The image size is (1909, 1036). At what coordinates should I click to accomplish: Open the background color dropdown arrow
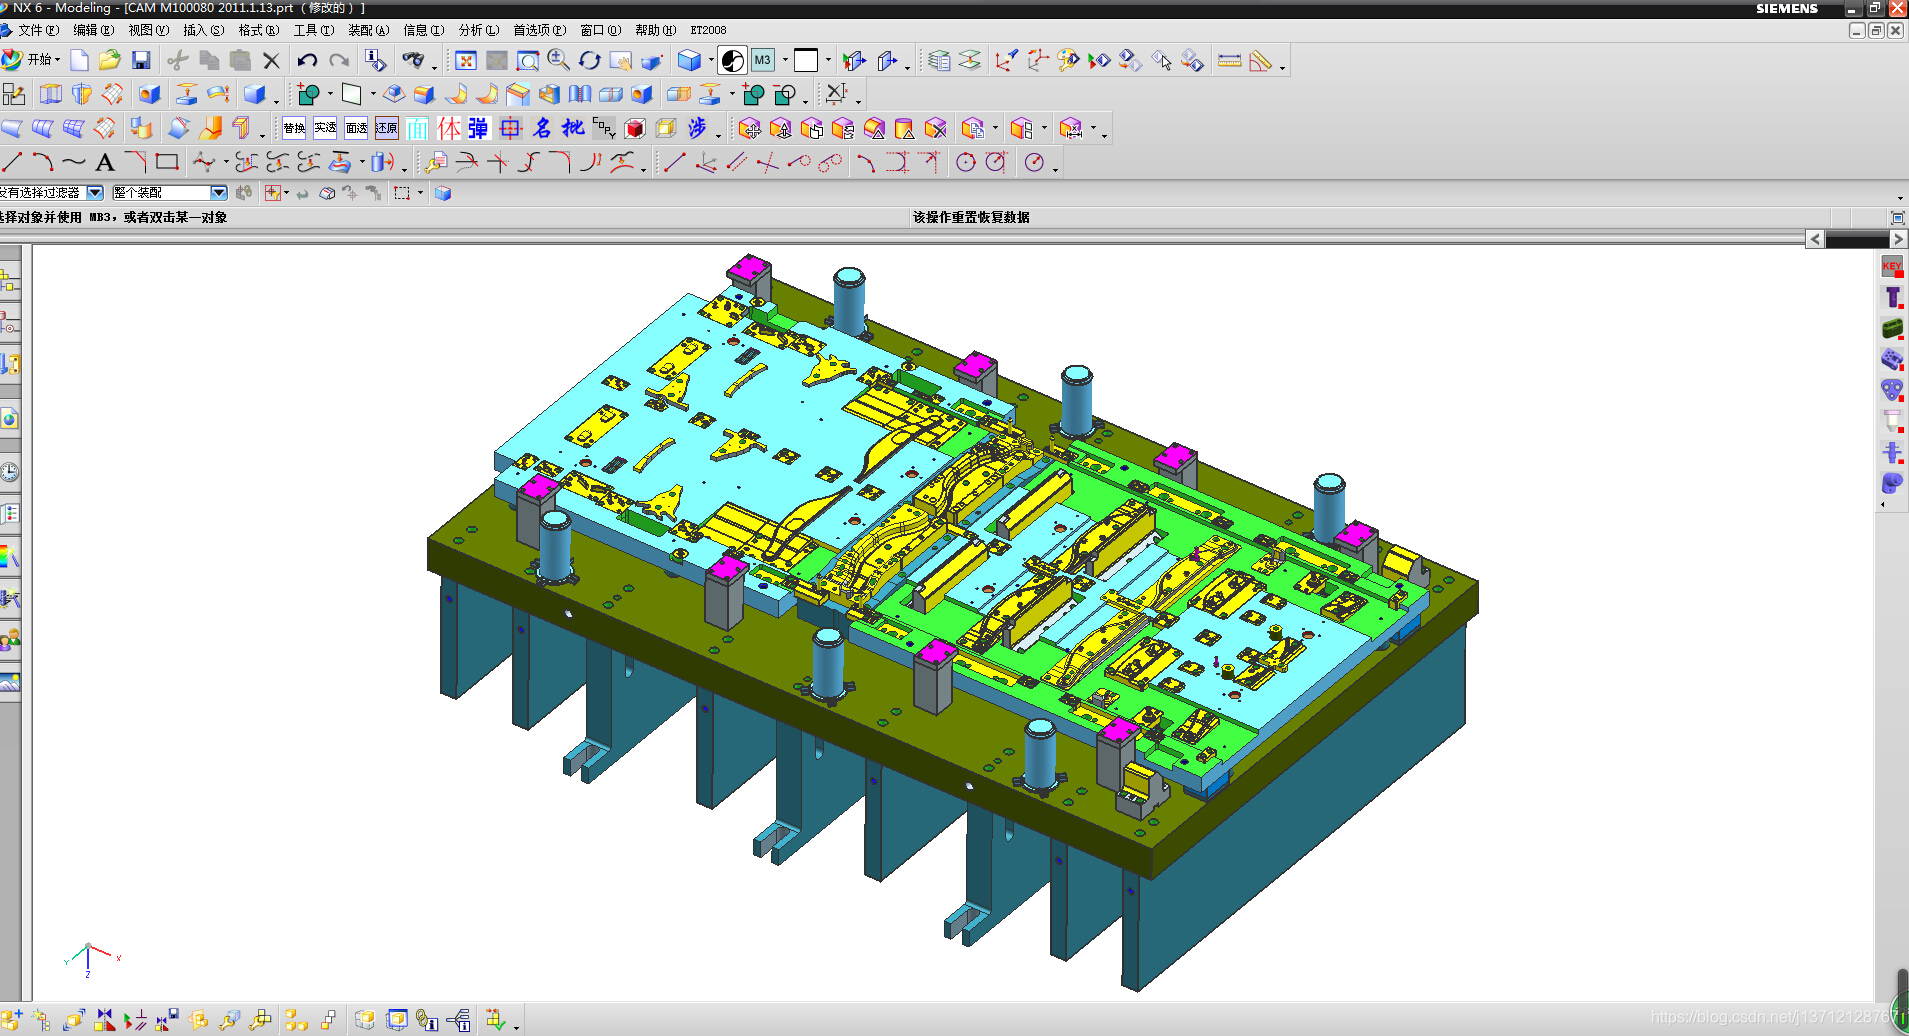click(828, 60)
